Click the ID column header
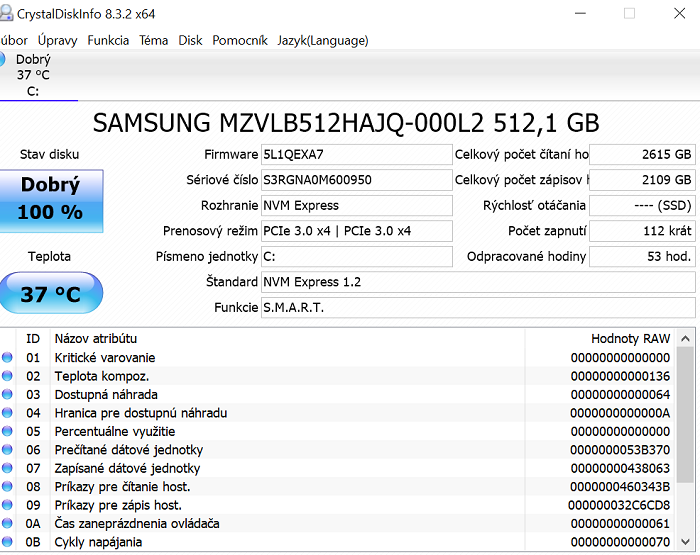Viewport: 700px width, 555px height. (x=33, y=339)
